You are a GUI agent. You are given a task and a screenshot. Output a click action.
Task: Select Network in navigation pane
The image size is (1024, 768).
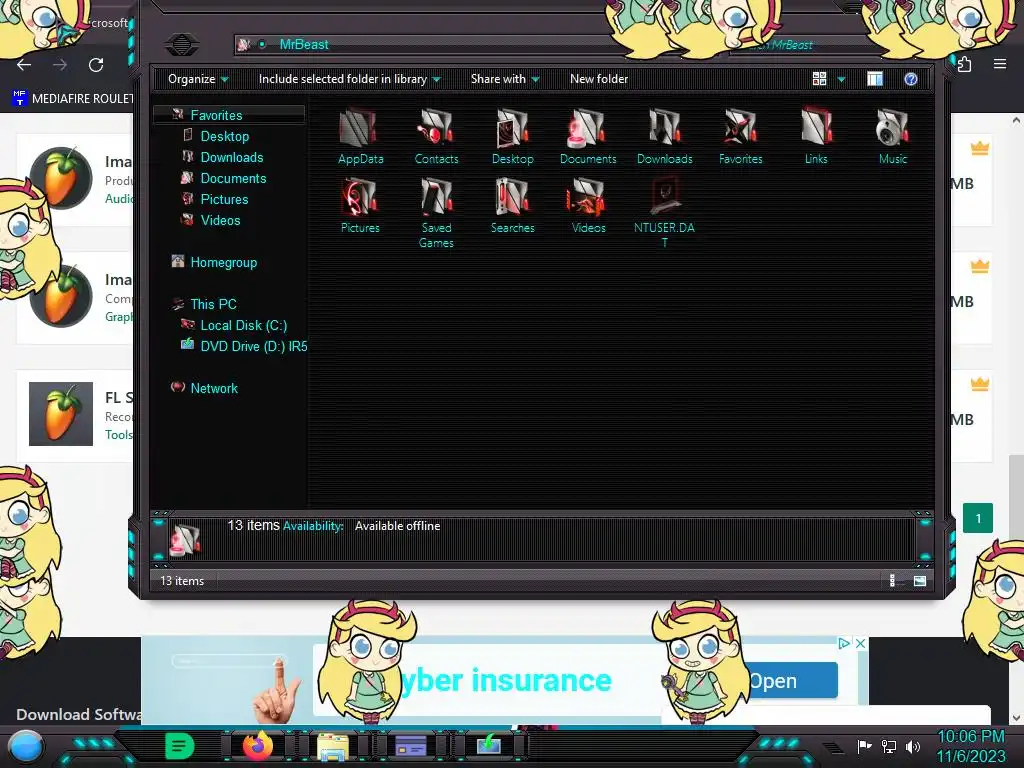(x=214, y=388)
